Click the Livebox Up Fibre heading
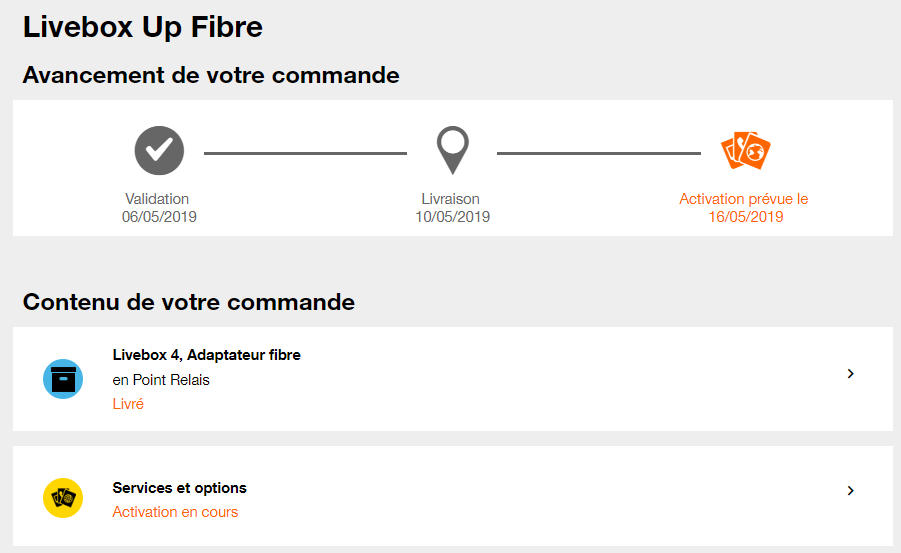901x553 pixels. (x=143, y=27)
